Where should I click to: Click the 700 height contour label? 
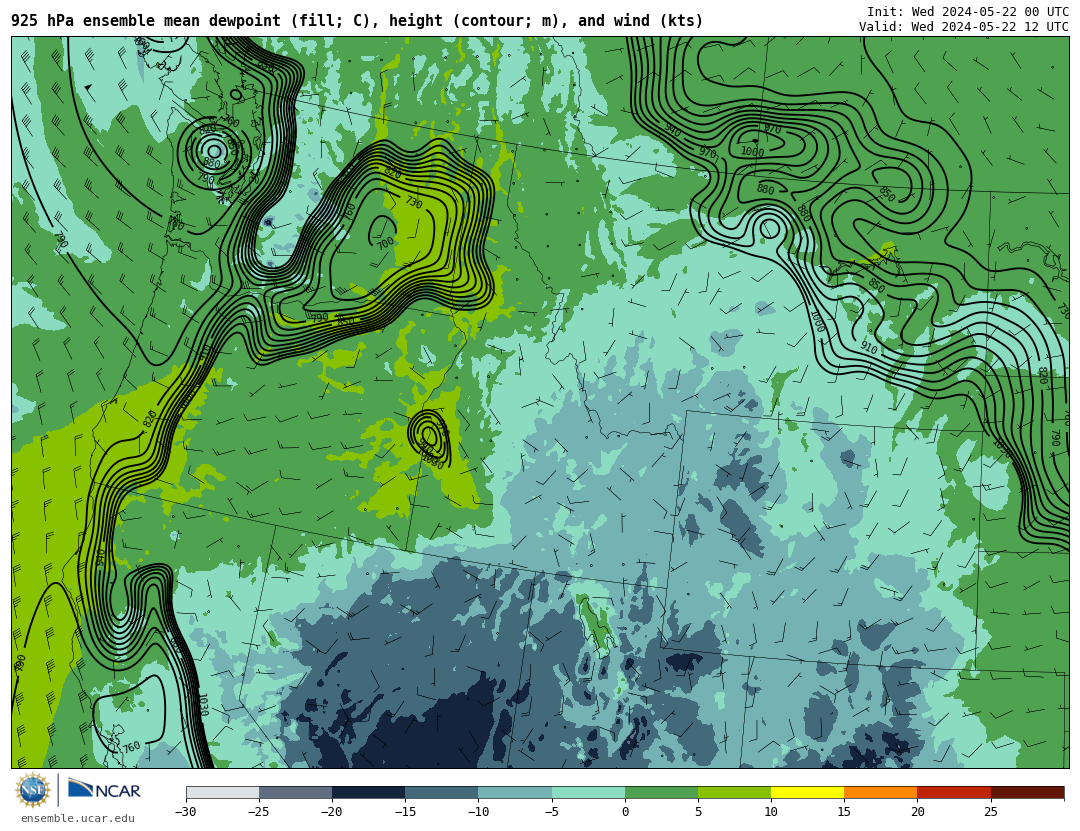click(385, 243)
